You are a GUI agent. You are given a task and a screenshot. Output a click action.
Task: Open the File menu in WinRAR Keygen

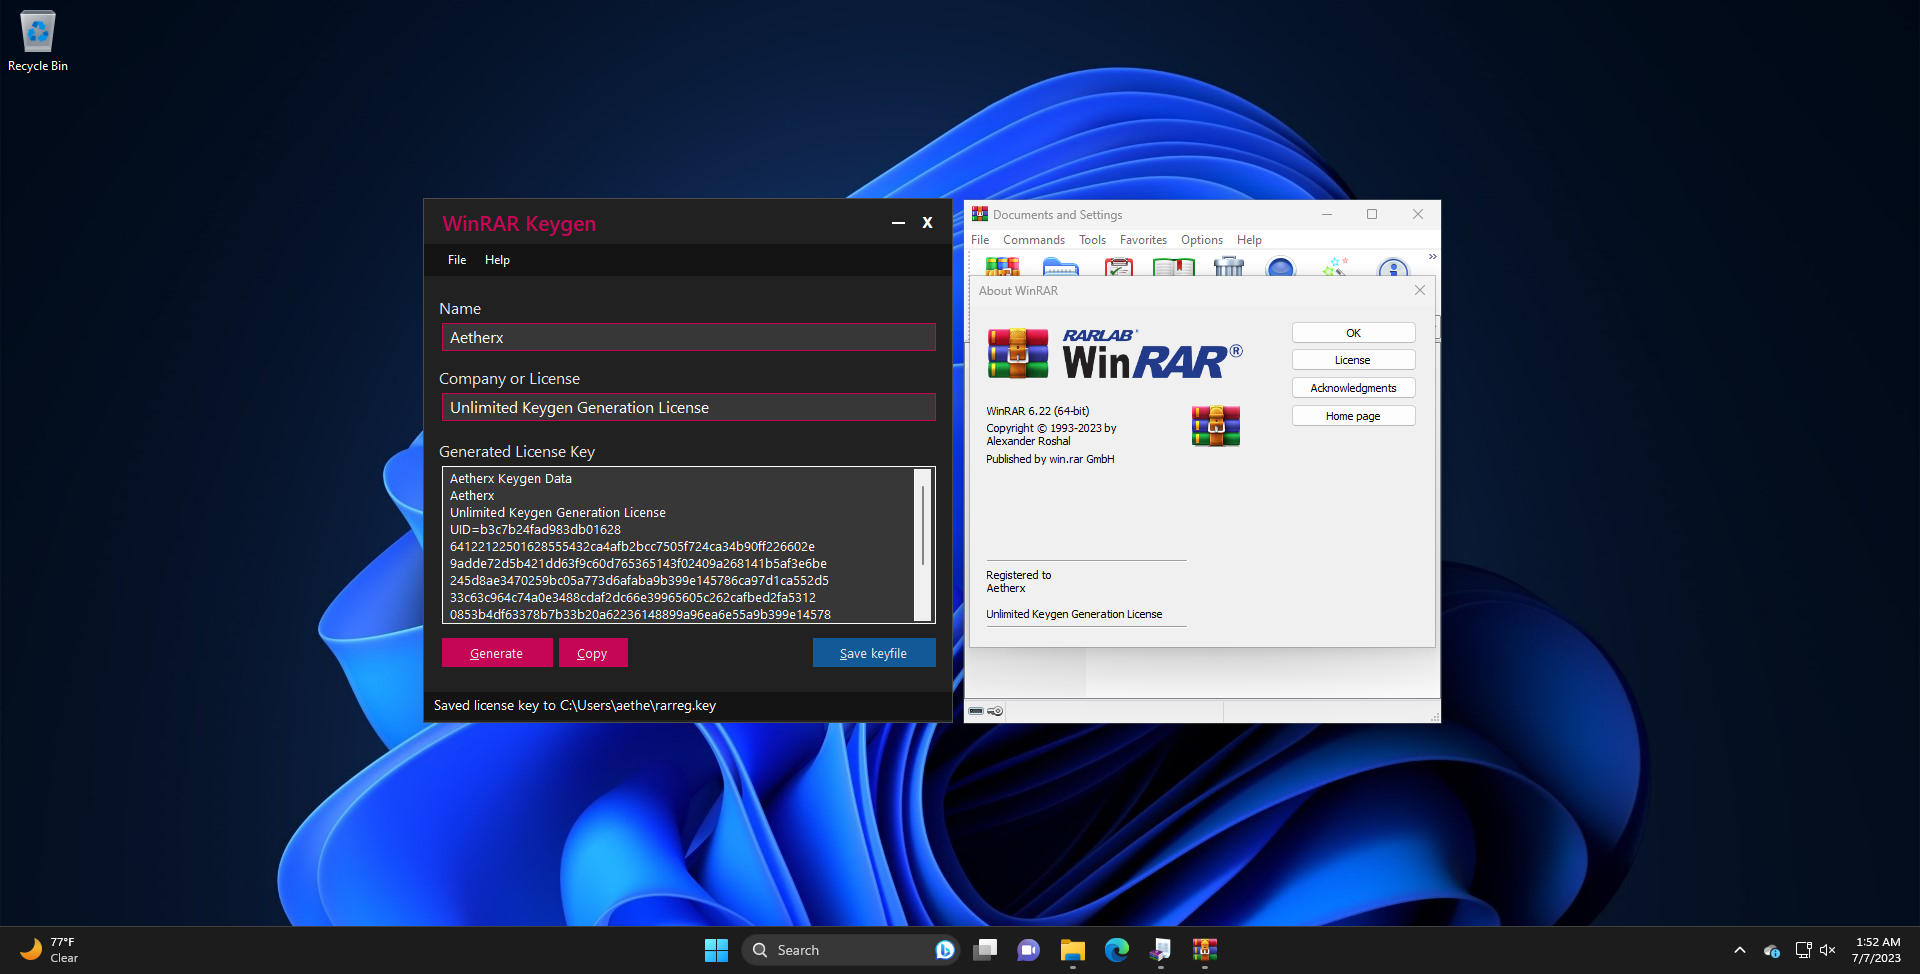click(457, 260)
